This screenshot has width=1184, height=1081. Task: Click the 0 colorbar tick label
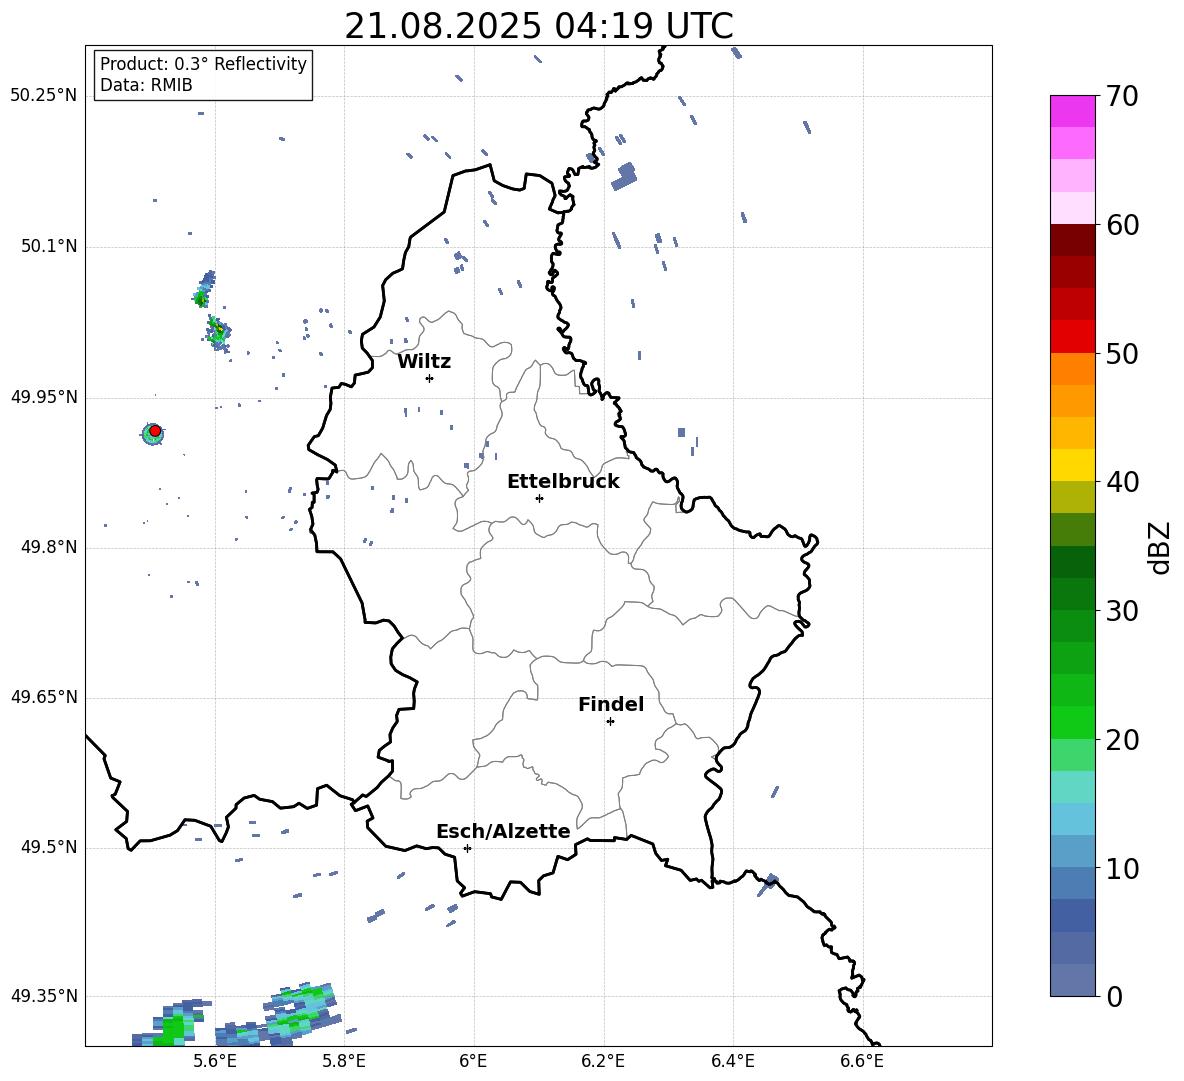(1114, 996)
